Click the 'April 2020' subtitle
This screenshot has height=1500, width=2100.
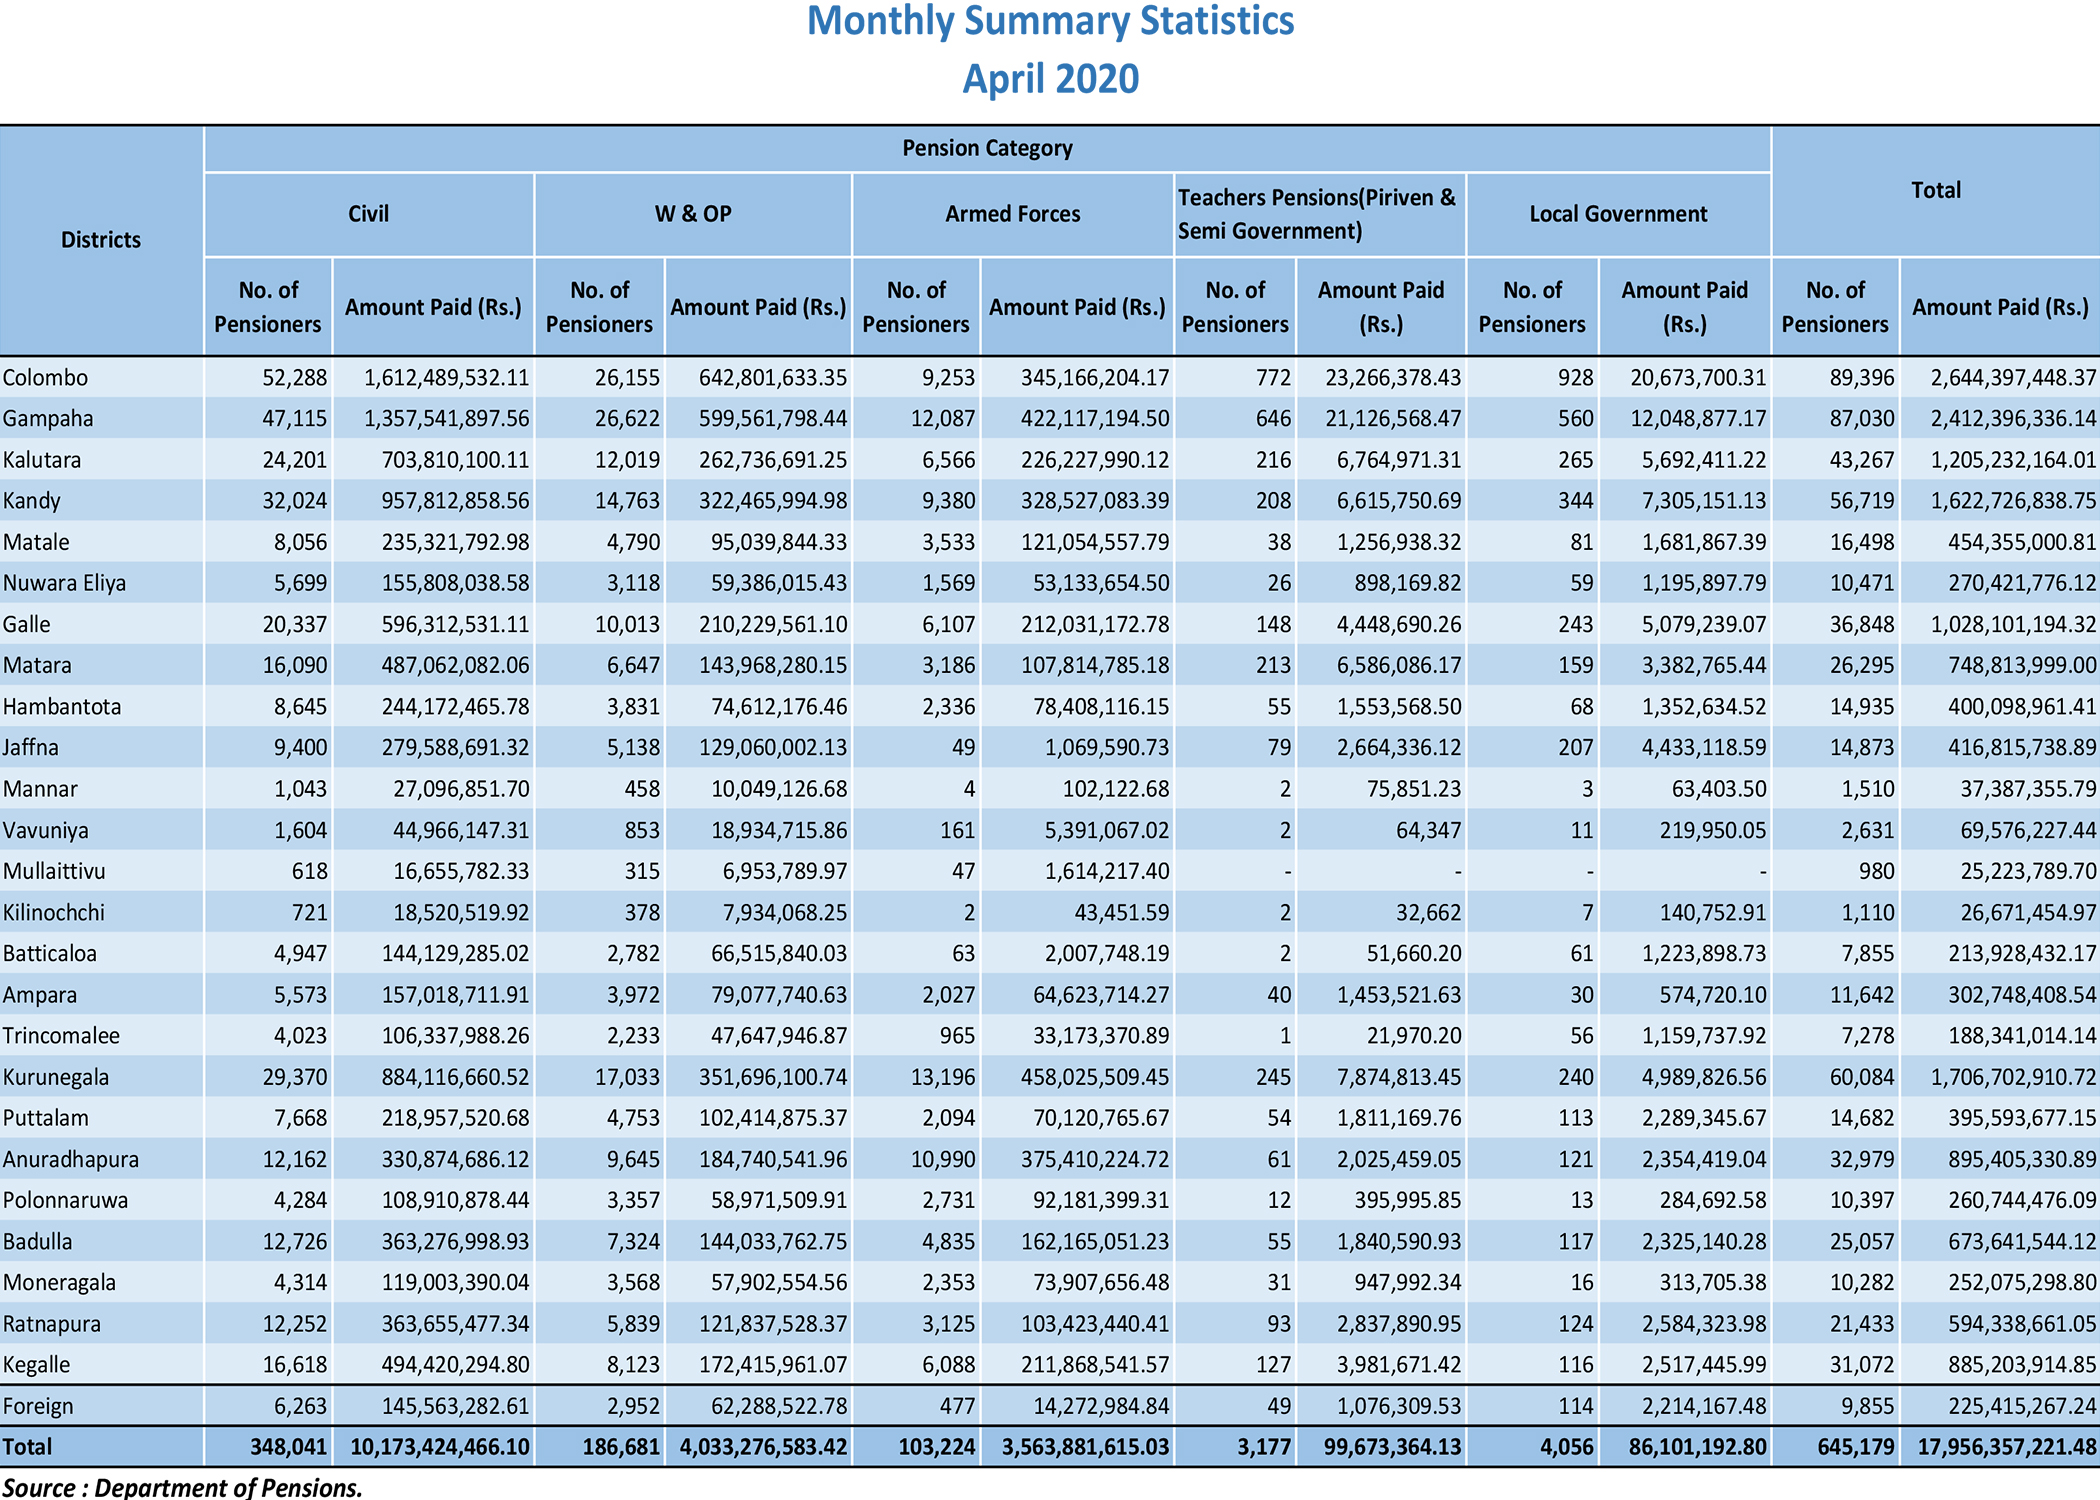coord(1050,79)
